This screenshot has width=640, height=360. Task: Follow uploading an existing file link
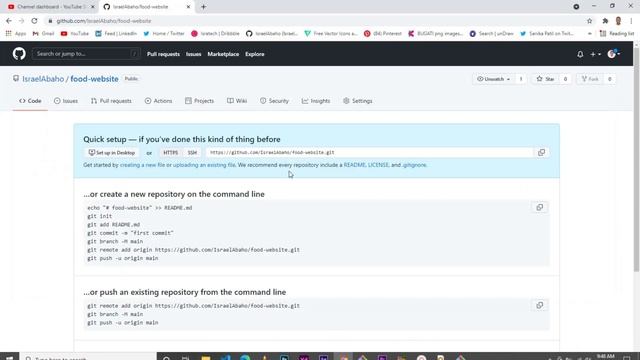coord(204,165)
